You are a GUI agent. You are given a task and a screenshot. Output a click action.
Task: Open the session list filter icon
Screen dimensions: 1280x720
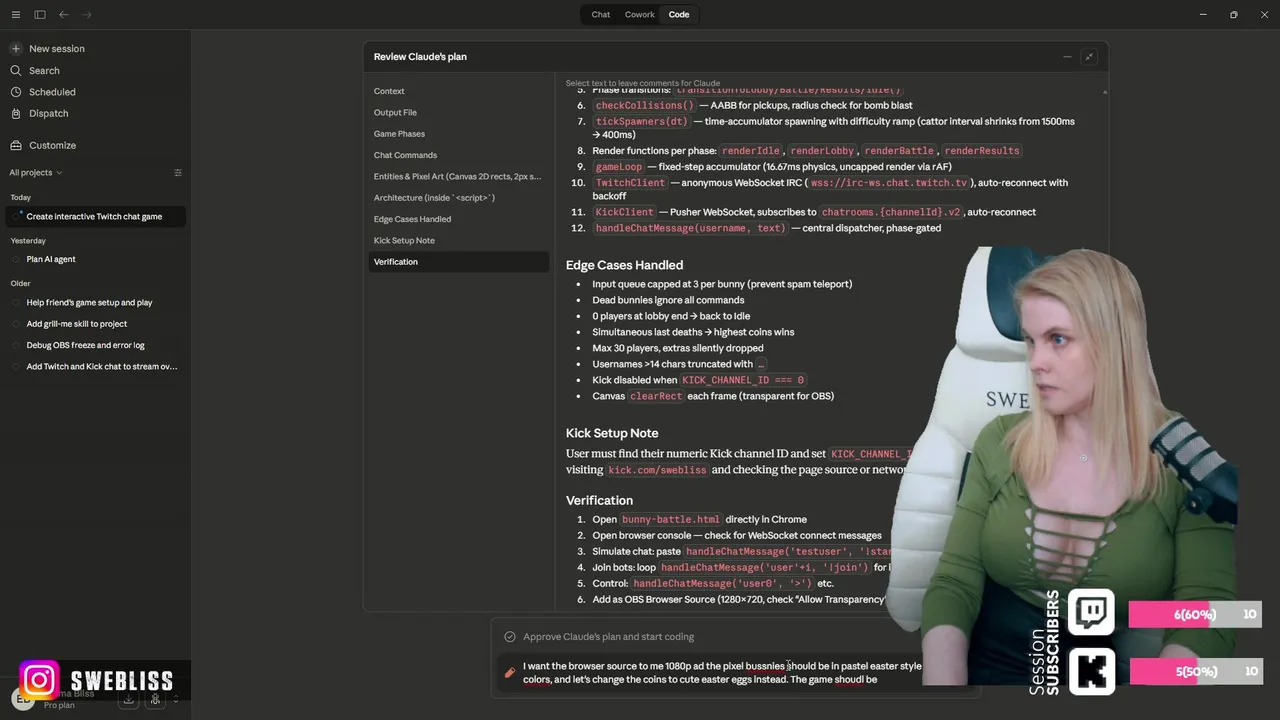click(178, 173)
